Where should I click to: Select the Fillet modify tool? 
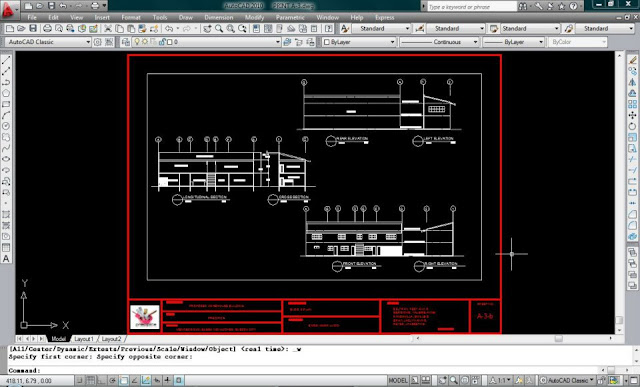[632, 225]
